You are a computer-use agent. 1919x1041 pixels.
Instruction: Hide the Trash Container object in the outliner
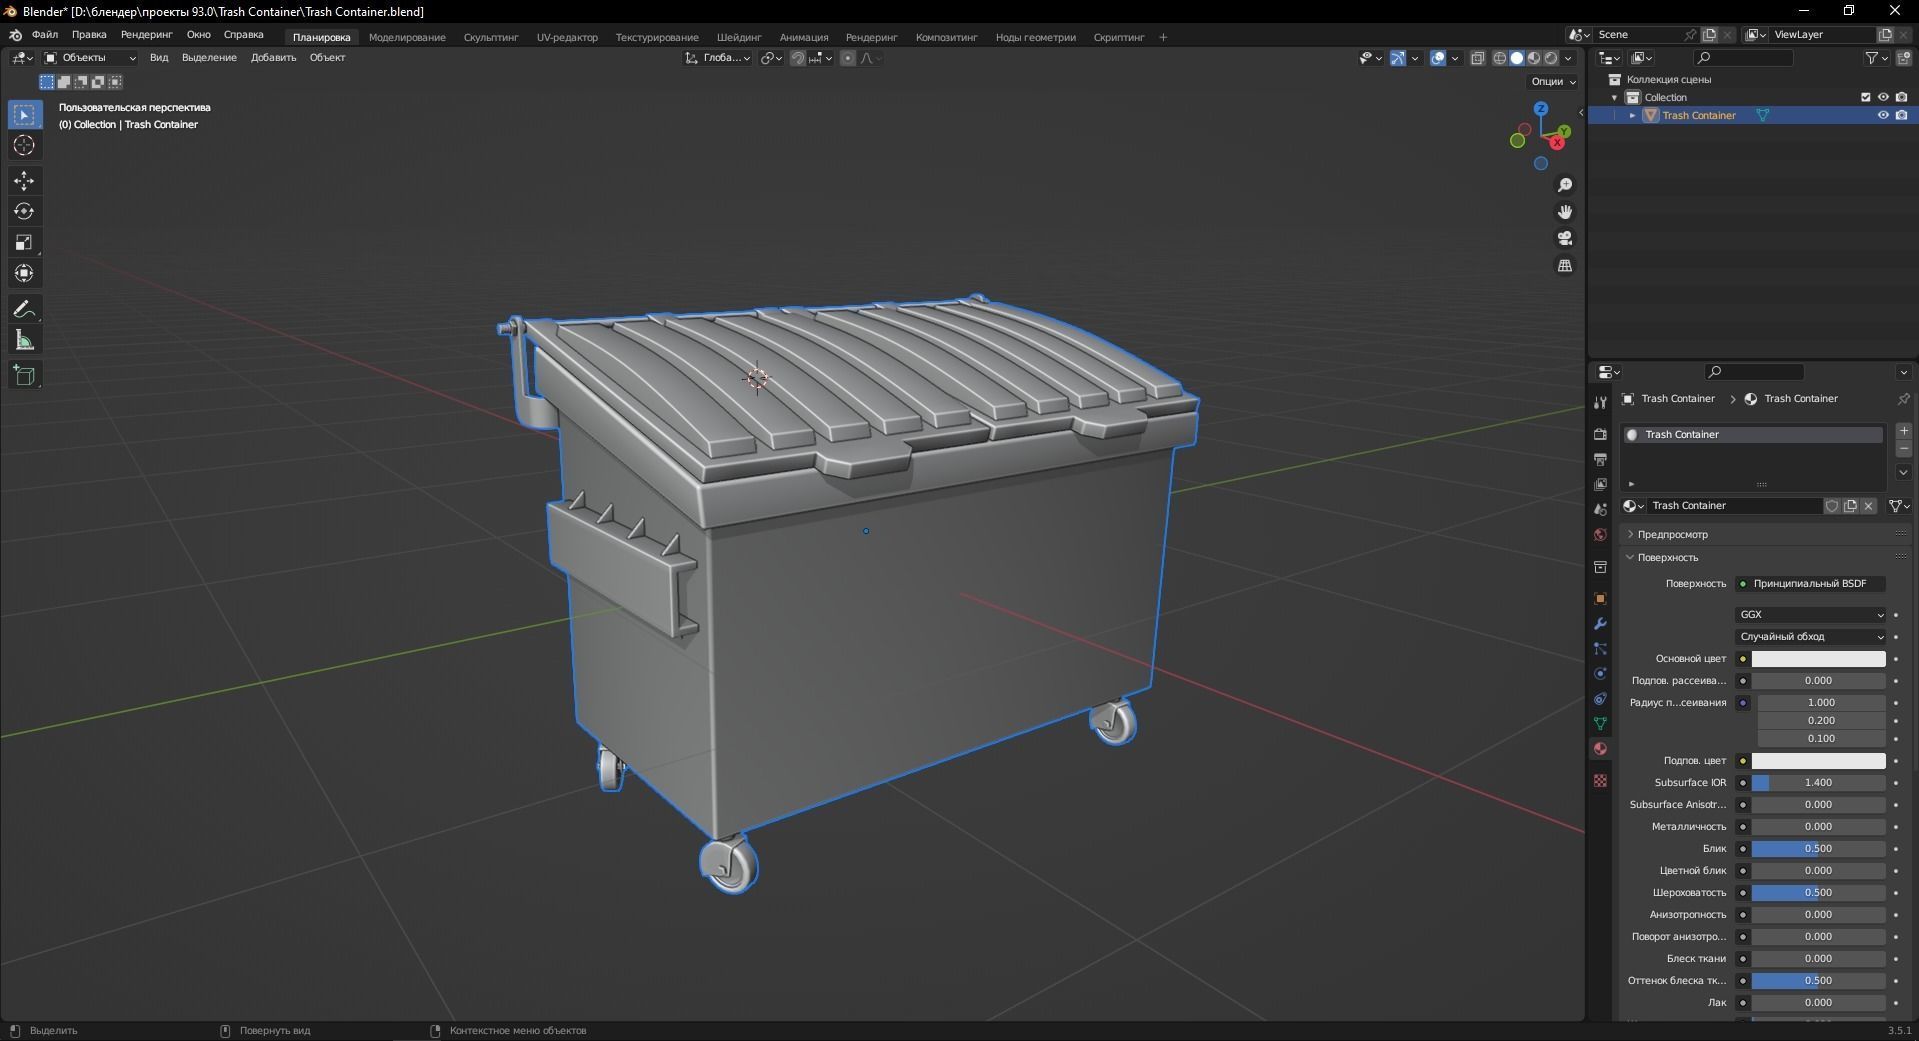pyautogui.click(x=1883, y=116)
